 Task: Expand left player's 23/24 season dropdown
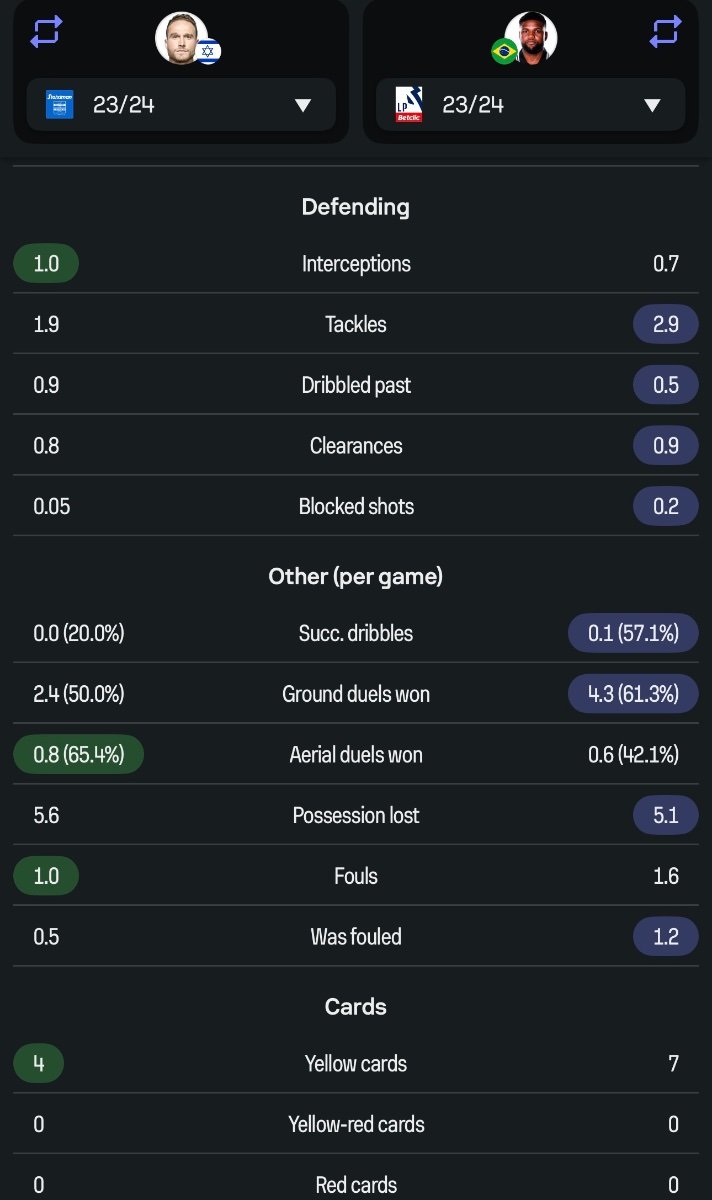coord(181,104)
